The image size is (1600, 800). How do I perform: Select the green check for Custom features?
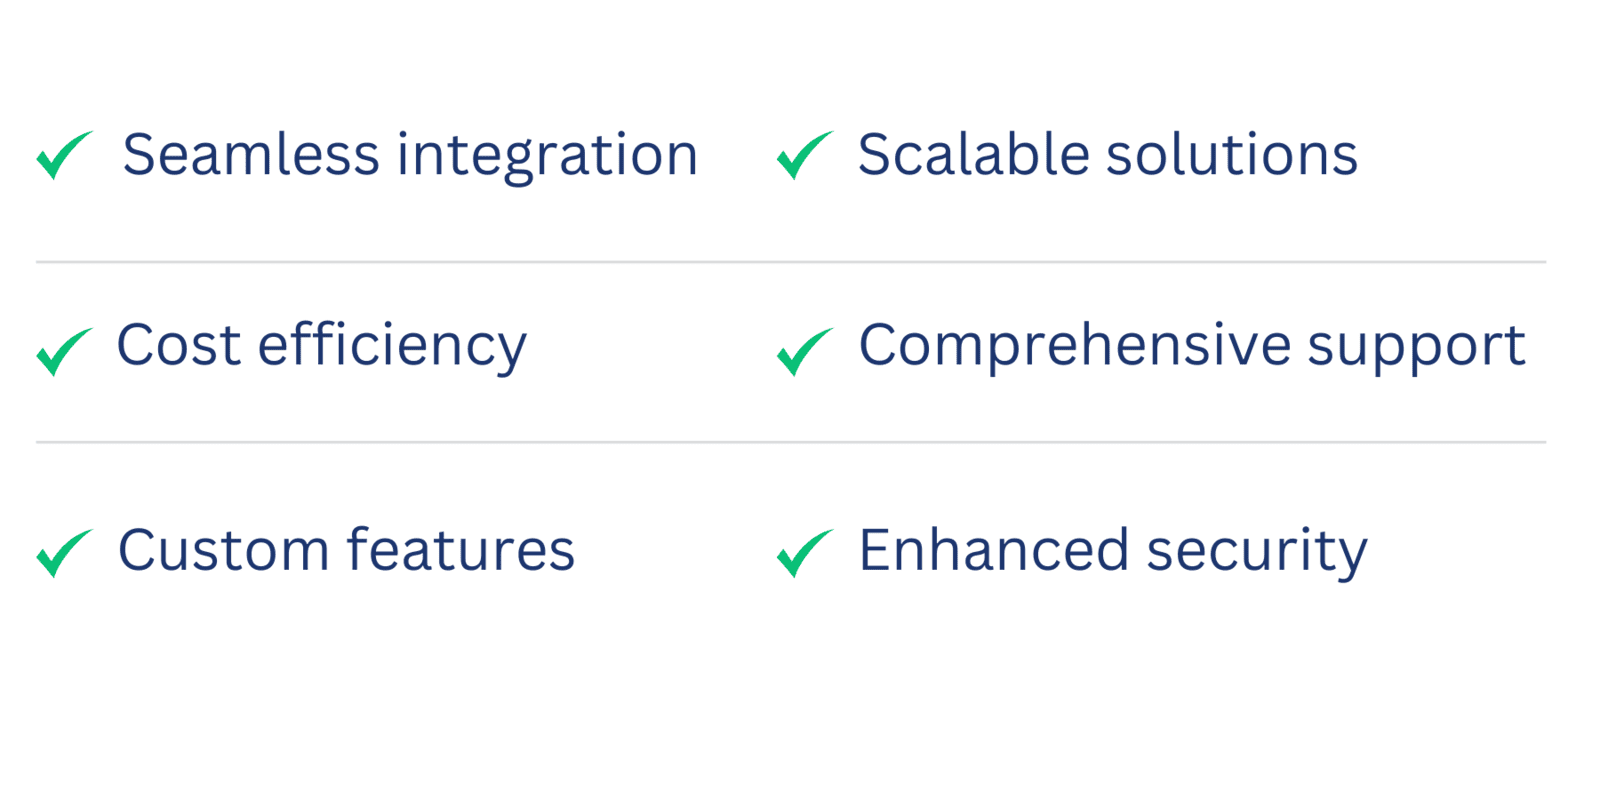pos(65,553)
